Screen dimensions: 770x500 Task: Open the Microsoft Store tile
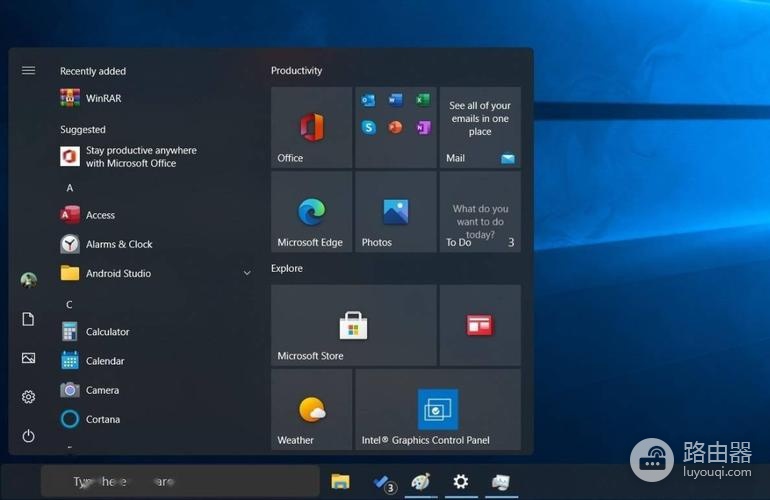[x=354, y=325]
